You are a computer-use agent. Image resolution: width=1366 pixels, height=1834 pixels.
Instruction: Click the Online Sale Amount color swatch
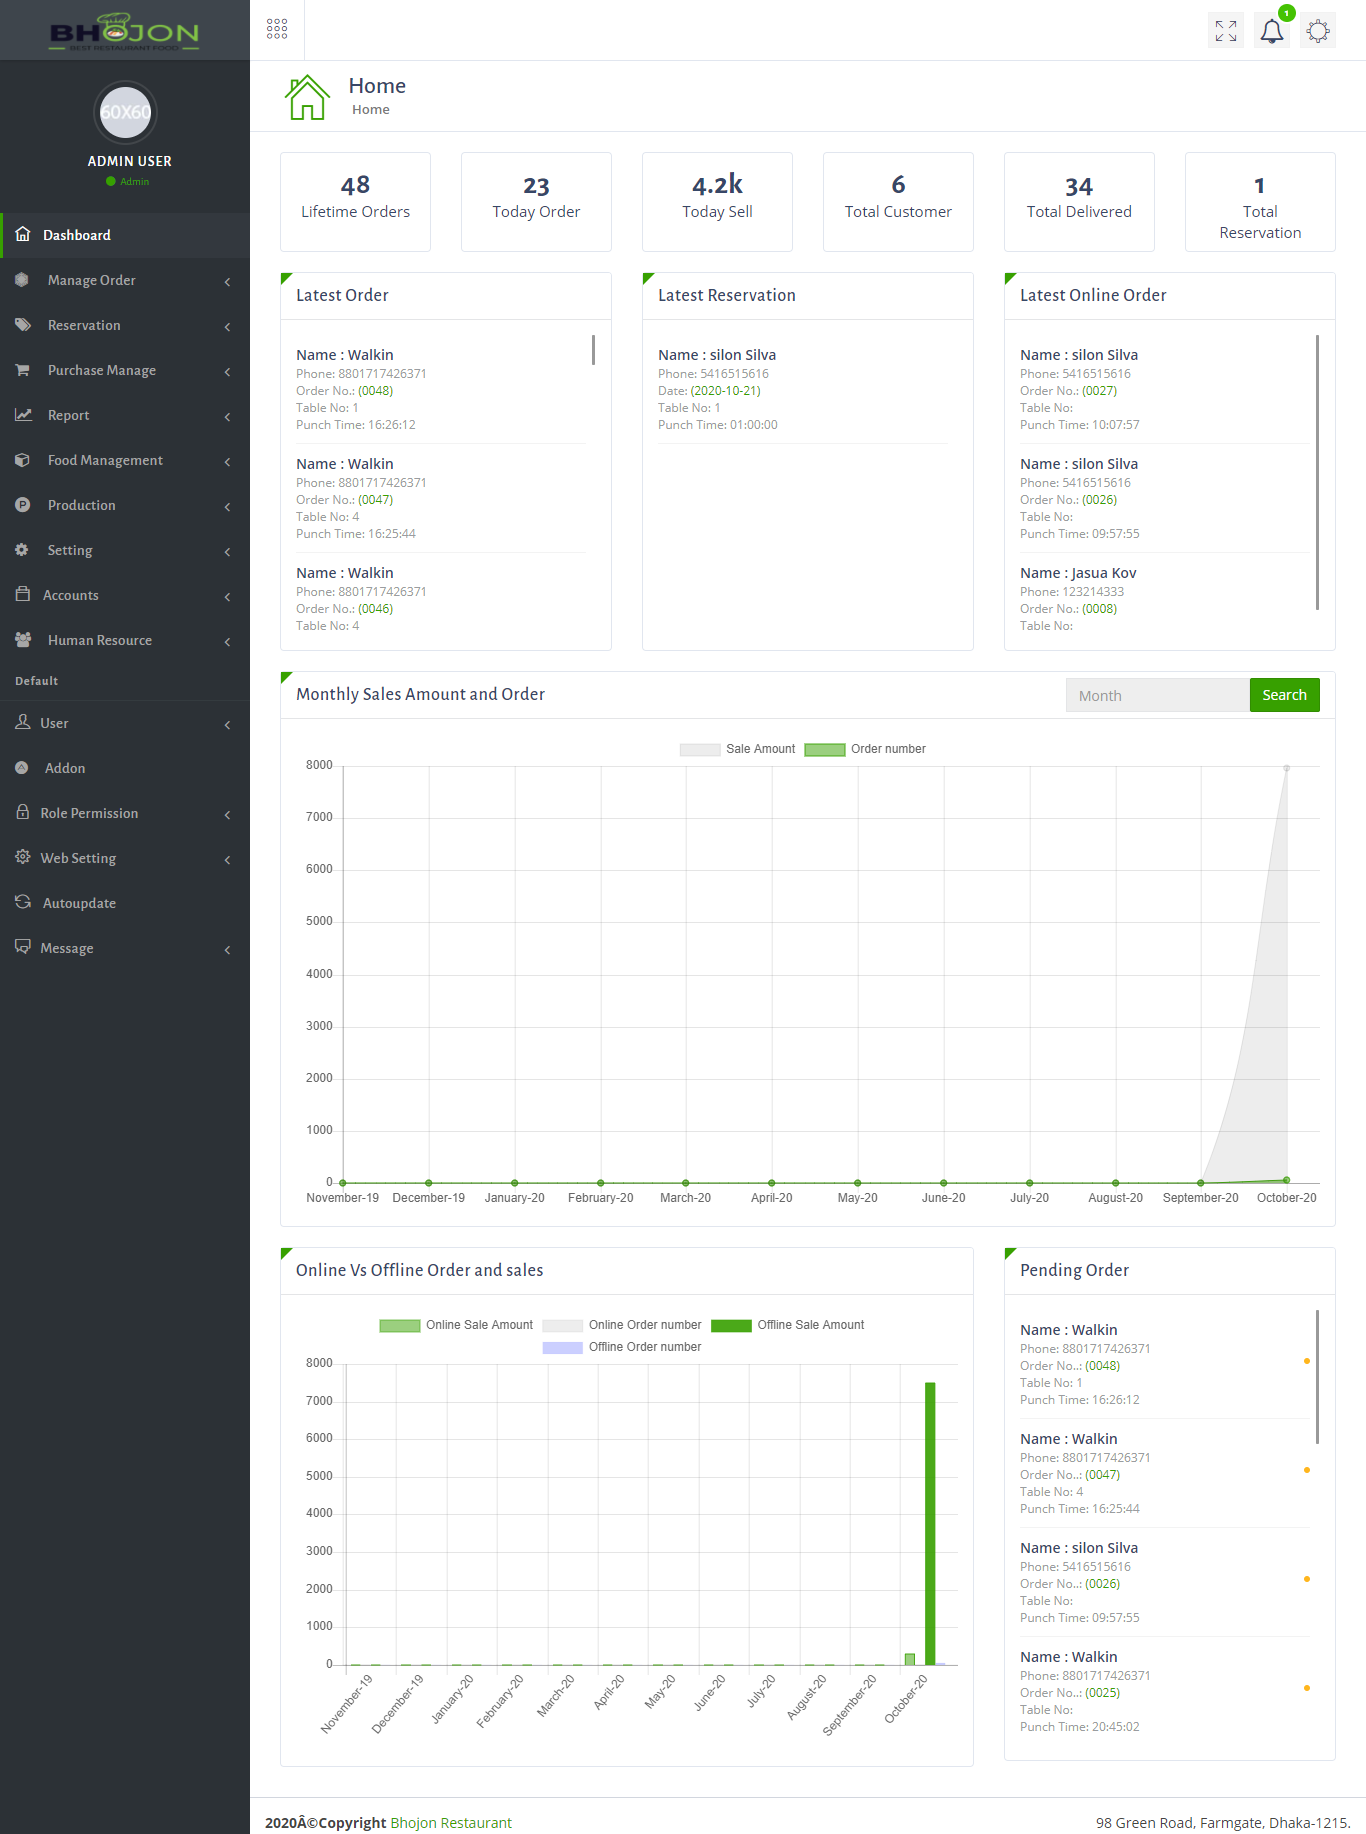pyautogui.click(x=400, y=1325)
